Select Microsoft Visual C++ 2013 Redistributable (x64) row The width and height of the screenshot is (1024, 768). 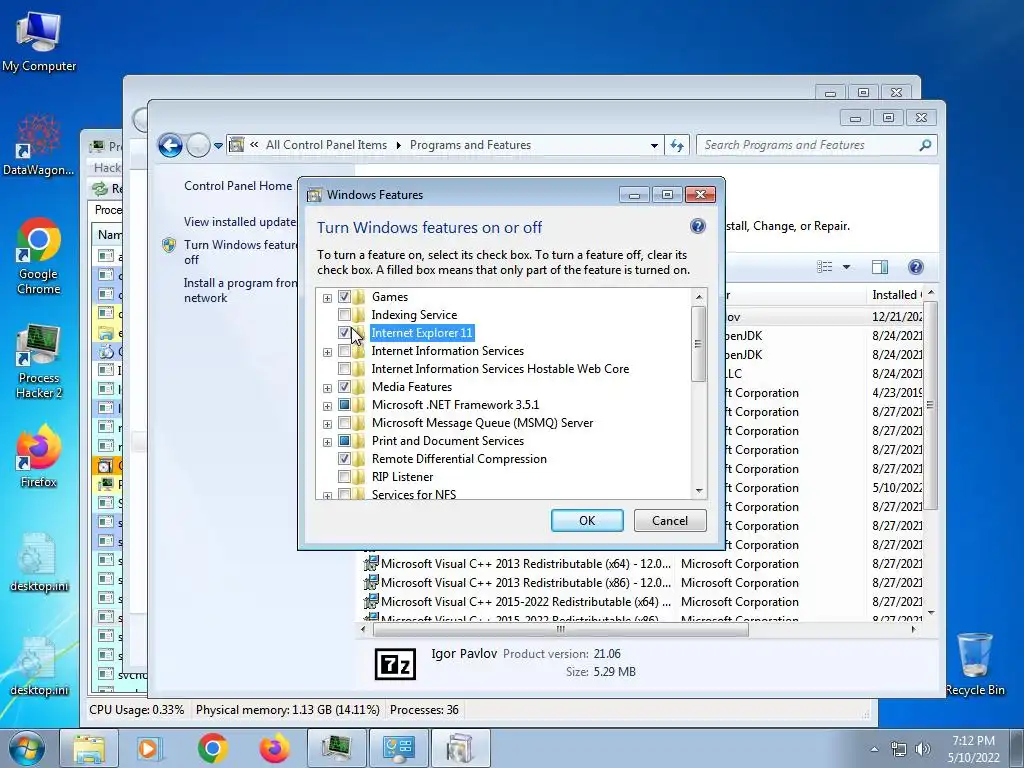click(x=643, y=564)
